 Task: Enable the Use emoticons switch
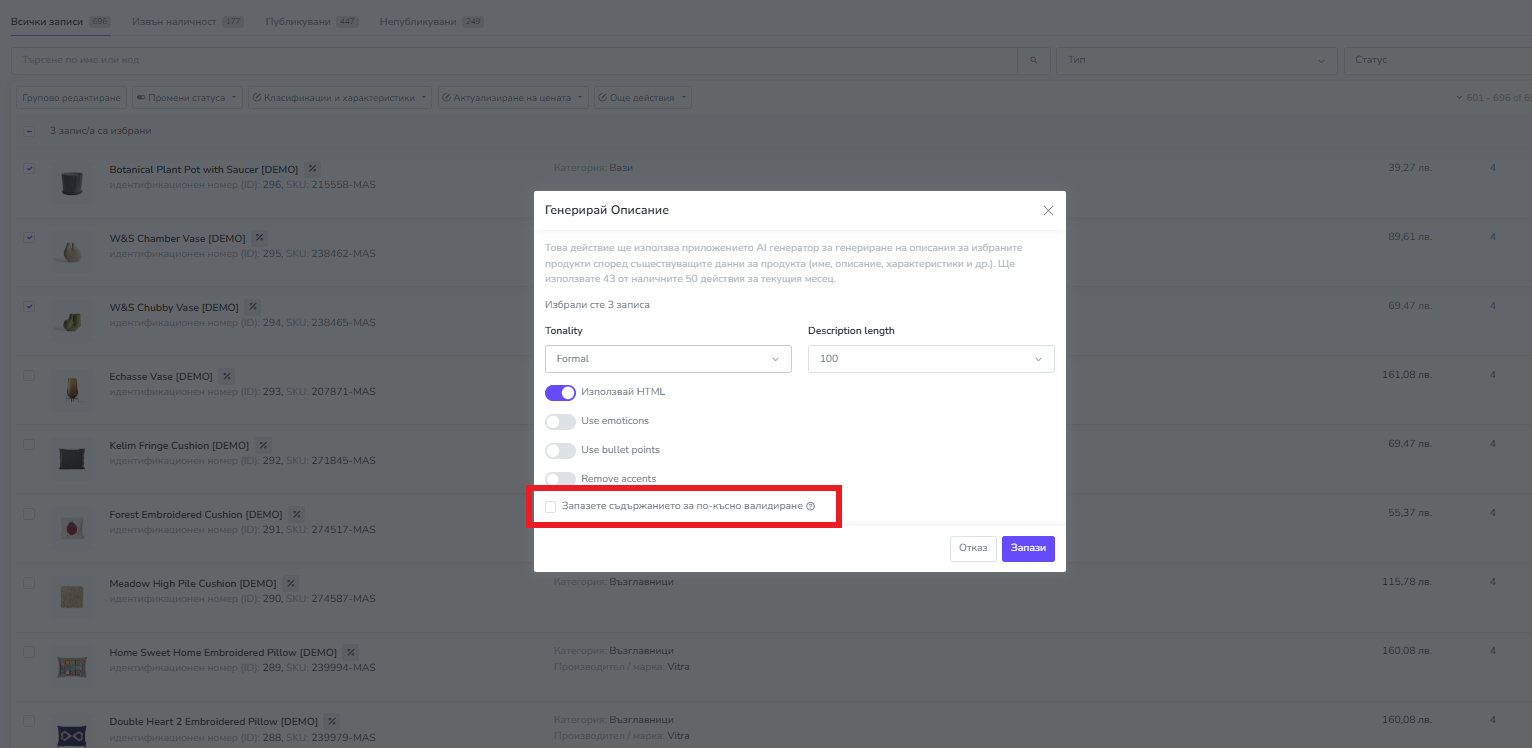pyautogui.click(x=560, y=421)
